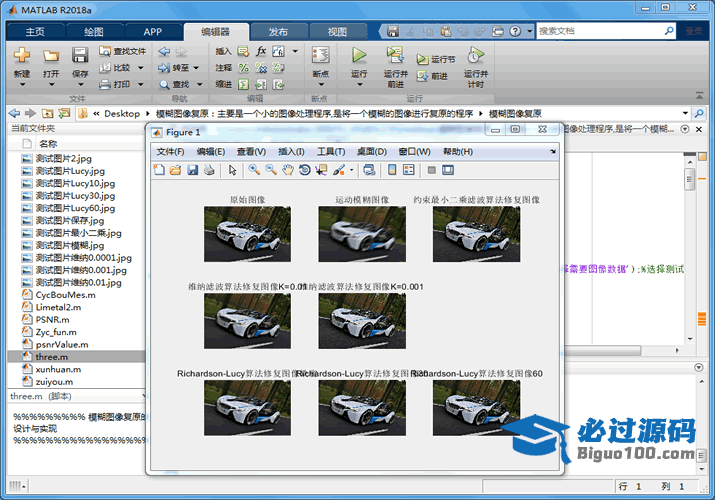This screenshot has height=500, width=715.
Task: Click the Breakpoints icon
Action: [x=321, y=56]
